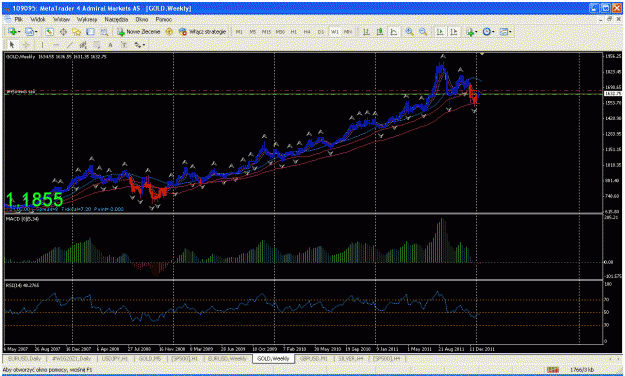Image resolution: width=625 pixels, height=376 pixels.
Task: Expand the Profiles dropdown arrow
Action: coord(36,32)
